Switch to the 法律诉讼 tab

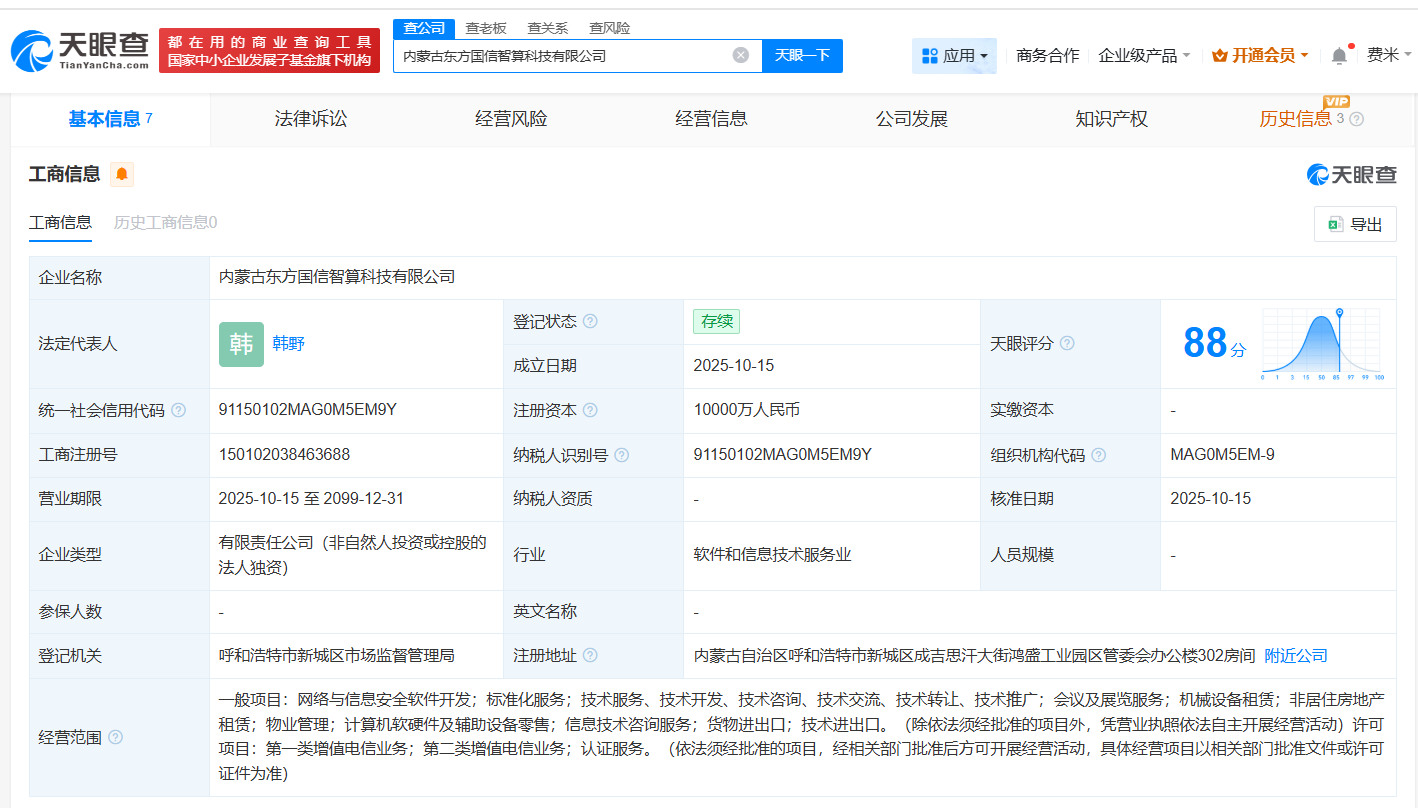(x=310, y=118)
